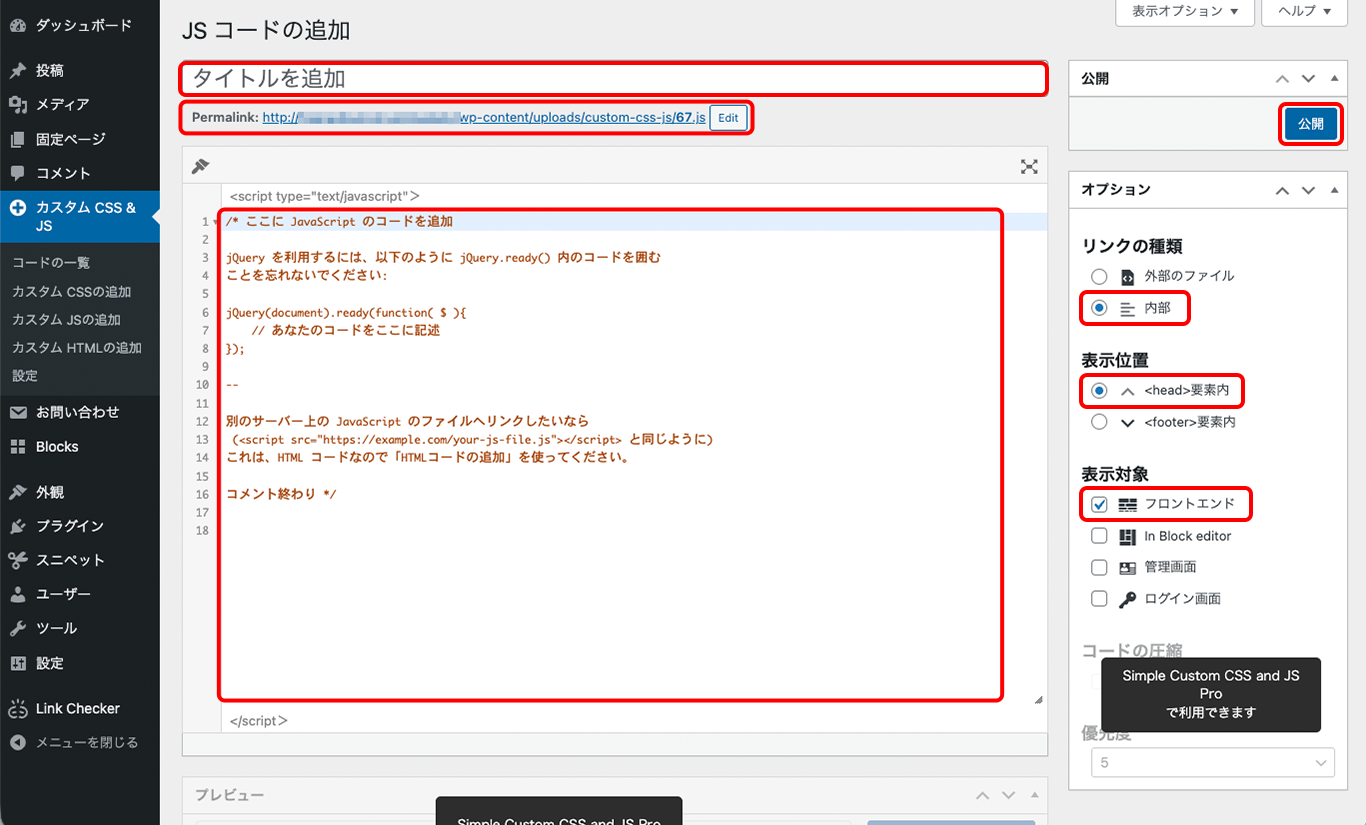This screenshot has width=1366, height=825.
Task: Open Link Checker from sidebar
Action: point(77,708)
